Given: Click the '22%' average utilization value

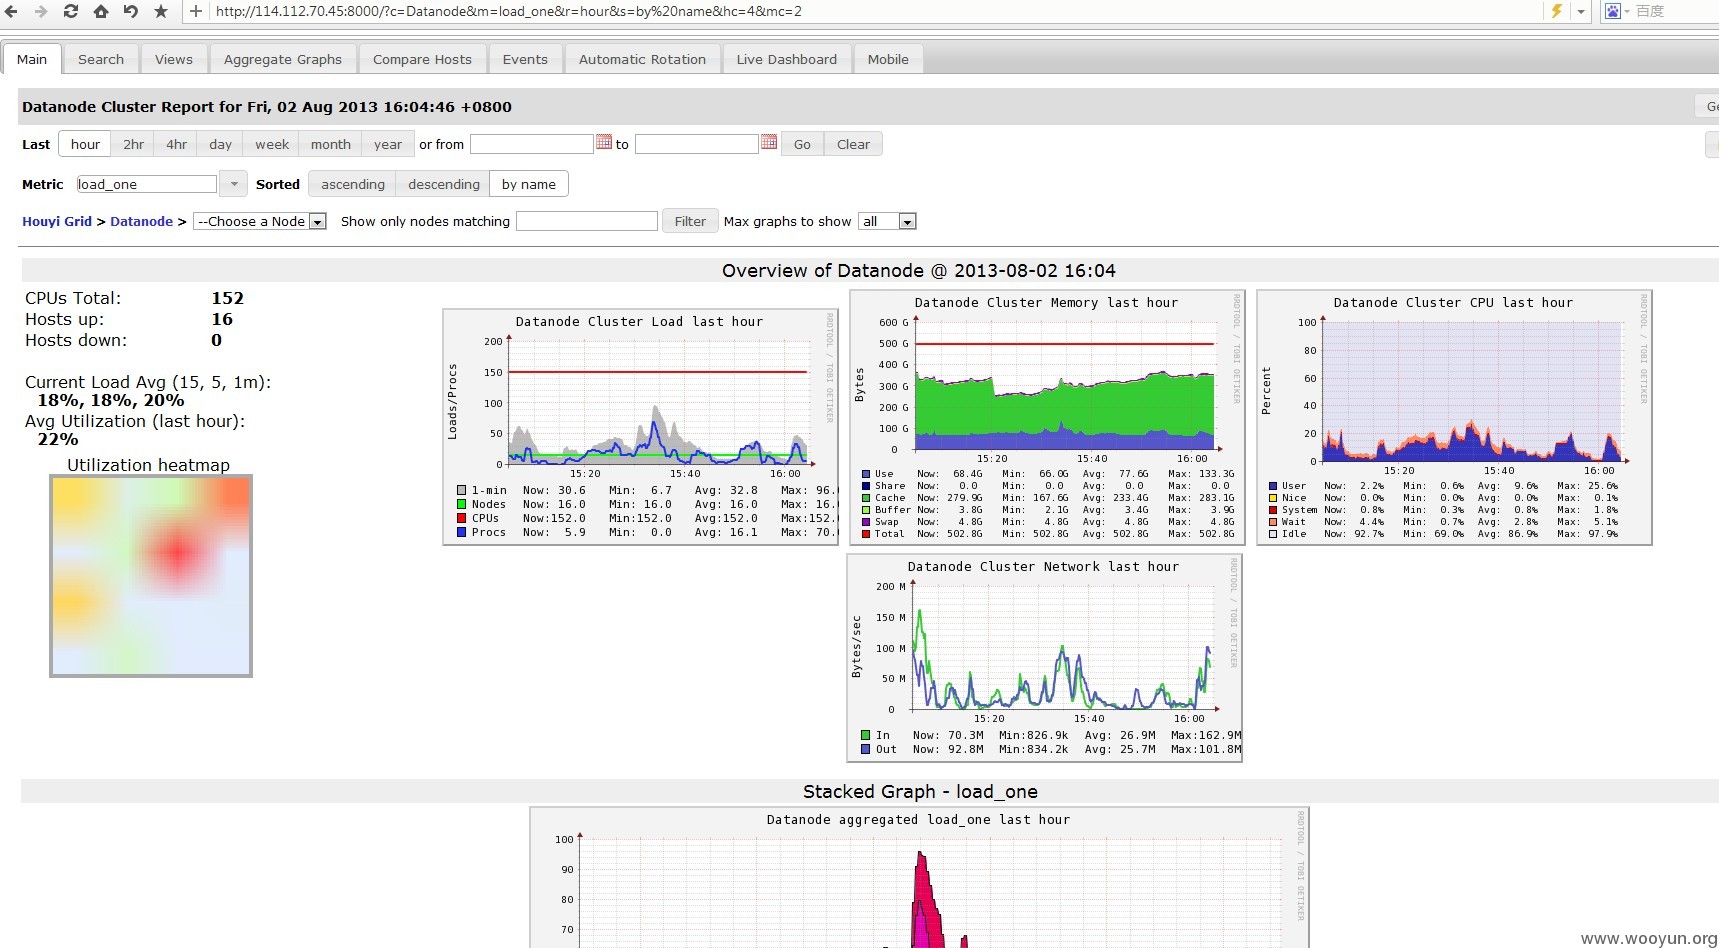Looking at the screenshot, I should pyautogui.click(x=58, y=439).
